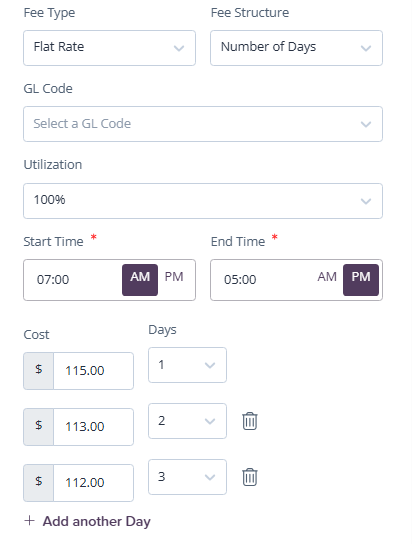
Task: Click the plus icon beside Add another Day
Action: point(29,520)
